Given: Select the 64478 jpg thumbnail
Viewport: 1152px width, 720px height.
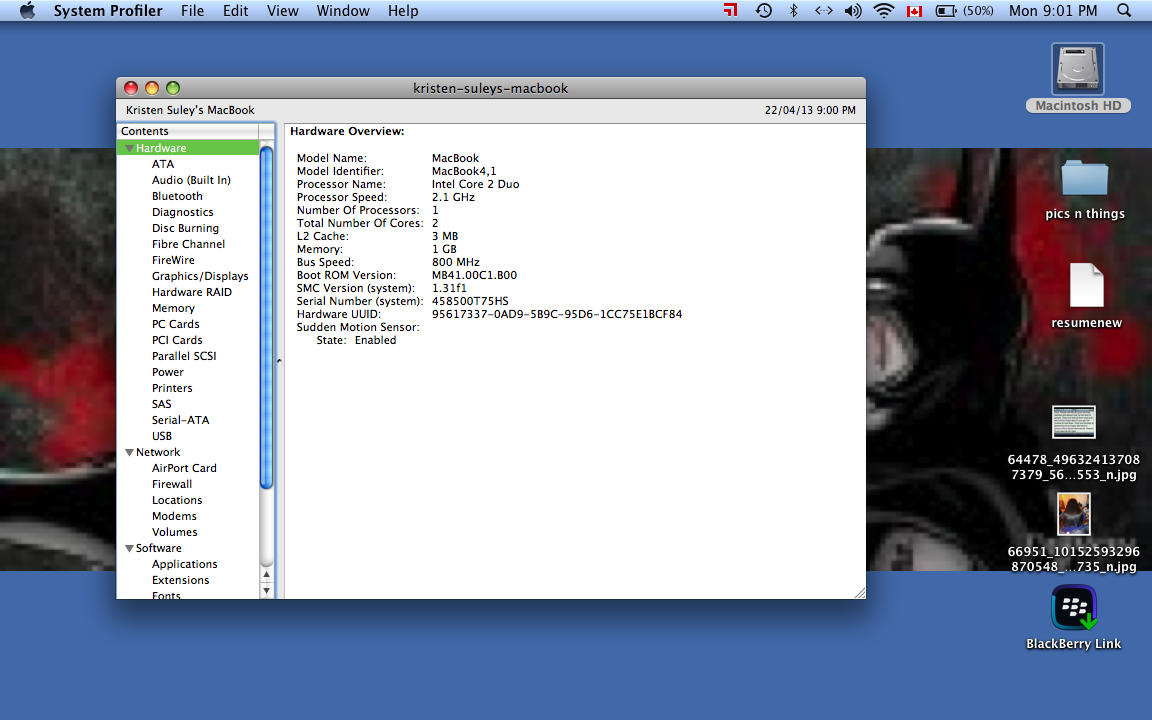Looking at the screenshot, I should click(x=1074, y=422).
